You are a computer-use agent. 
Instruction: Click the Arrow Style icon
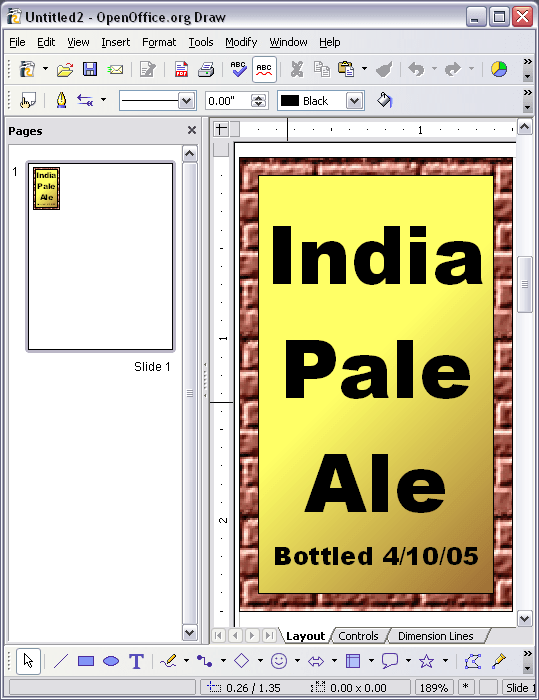tap(85, 100)
